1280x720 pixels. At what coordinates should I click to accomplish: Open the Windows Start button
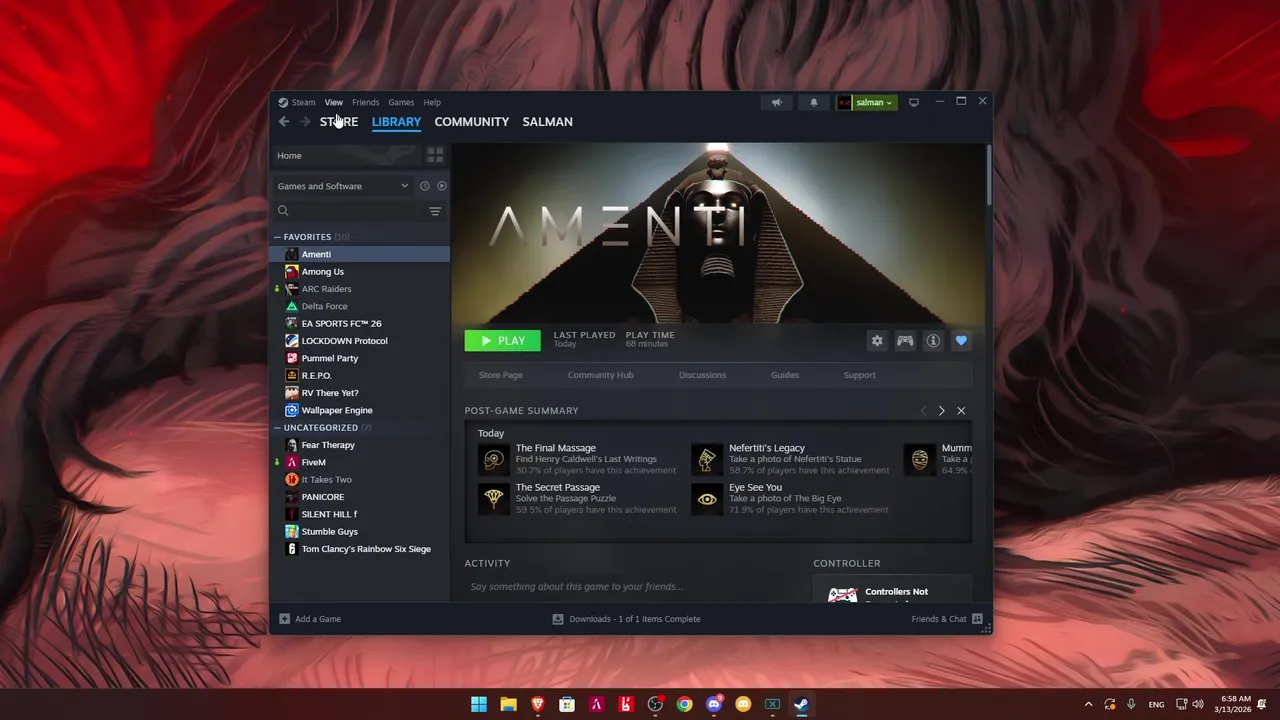(x=479, y=704)
